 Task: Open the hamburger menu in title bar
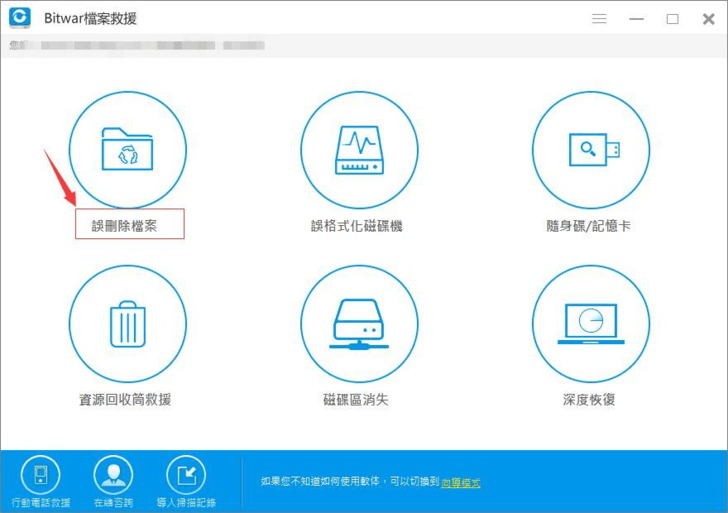pos(600,19)
